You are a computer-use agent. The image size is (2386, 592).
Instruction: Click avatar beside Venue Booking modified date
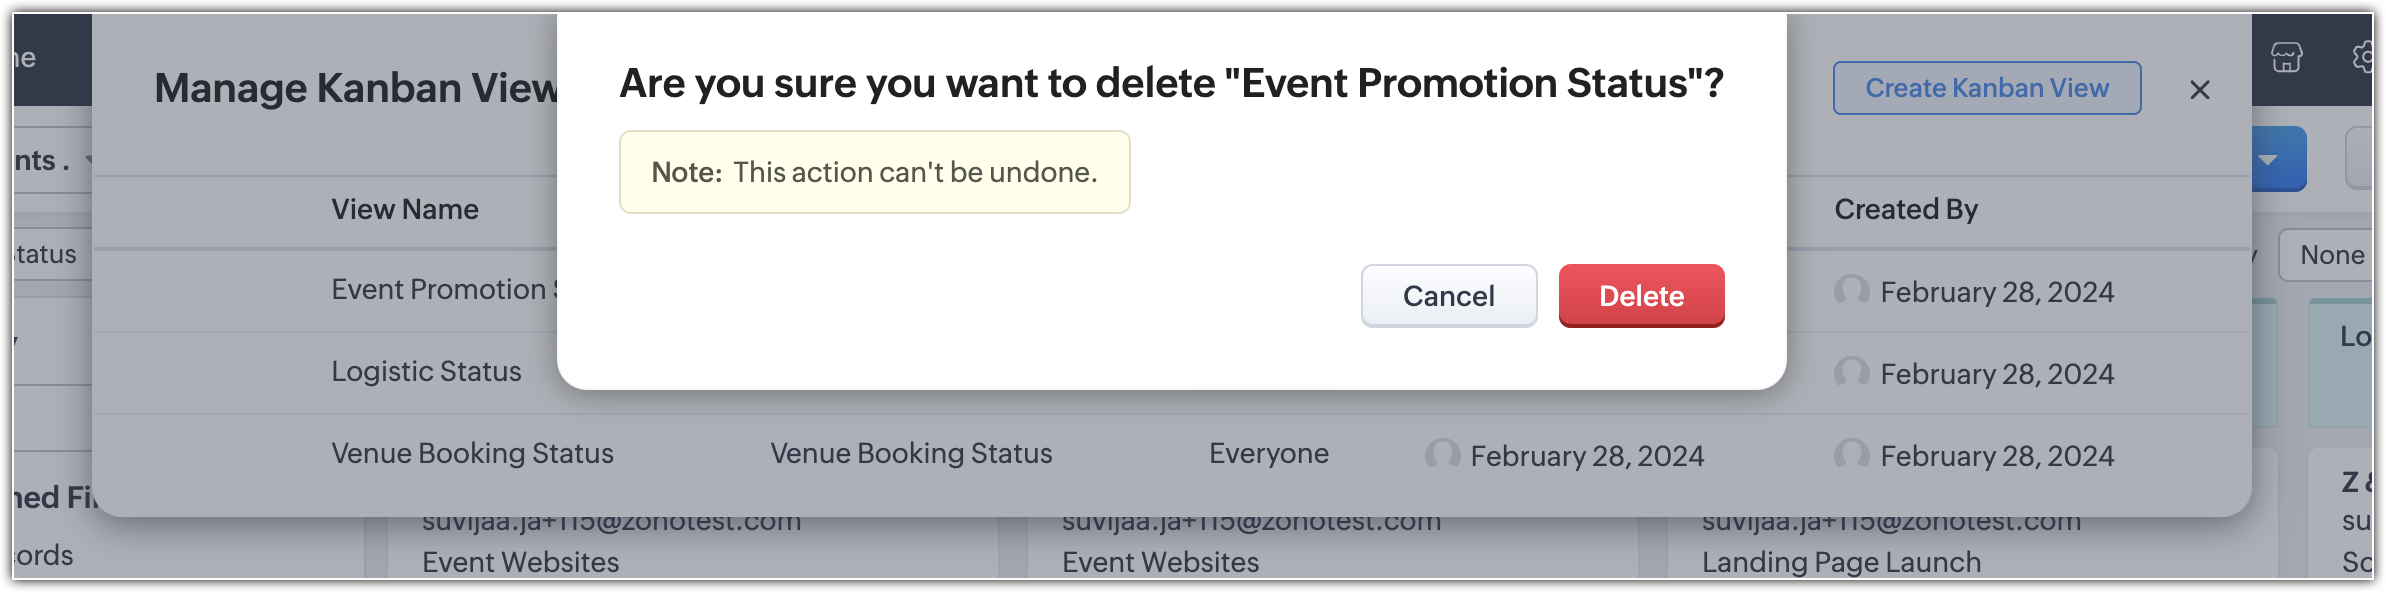click(x=1442, y=455)
